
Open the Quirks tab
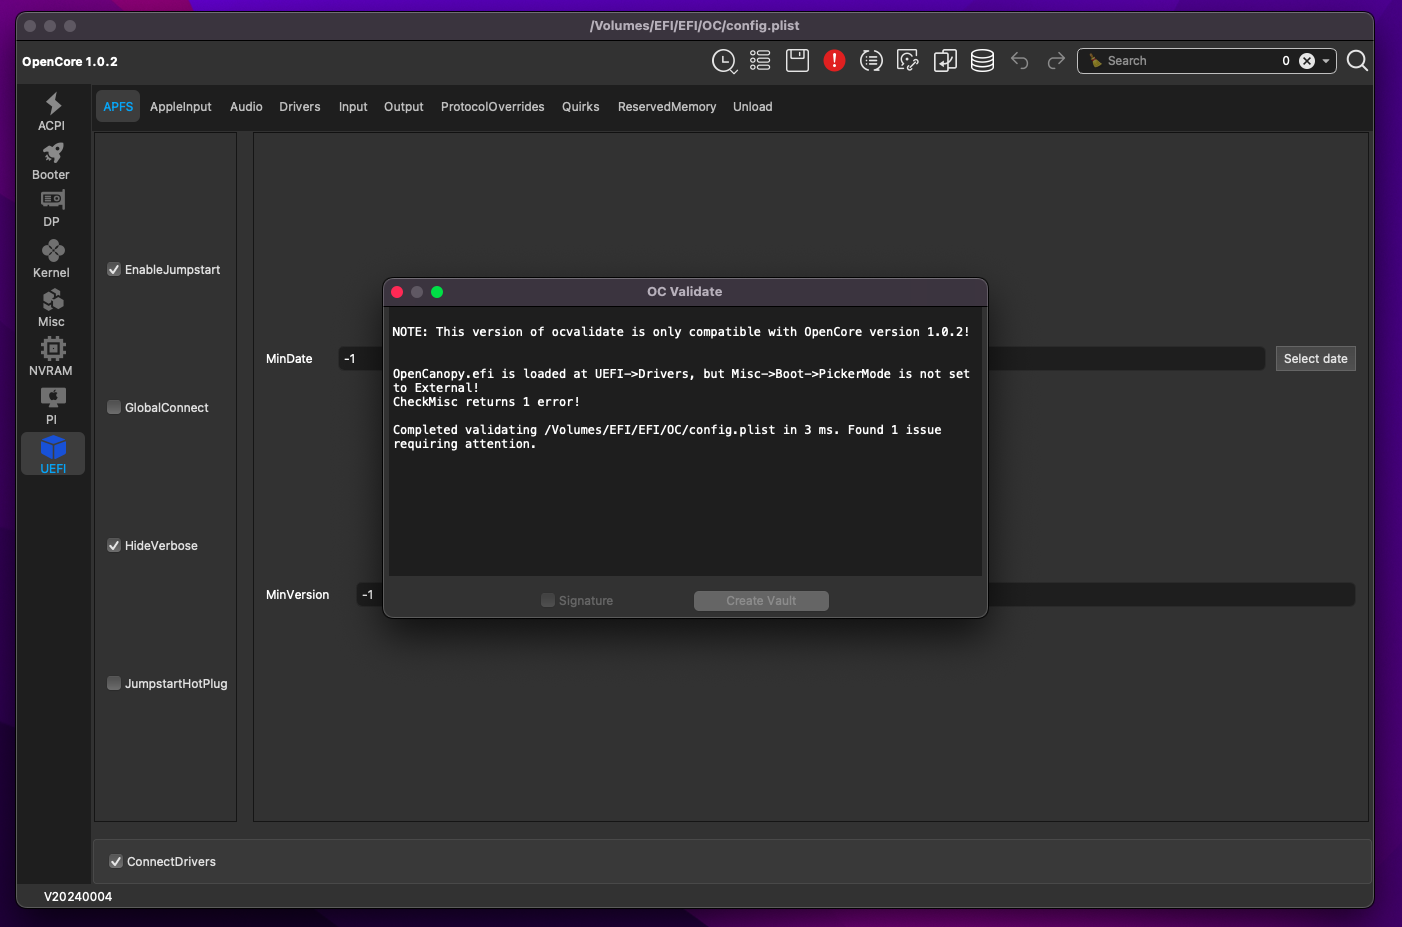point(580,107)
